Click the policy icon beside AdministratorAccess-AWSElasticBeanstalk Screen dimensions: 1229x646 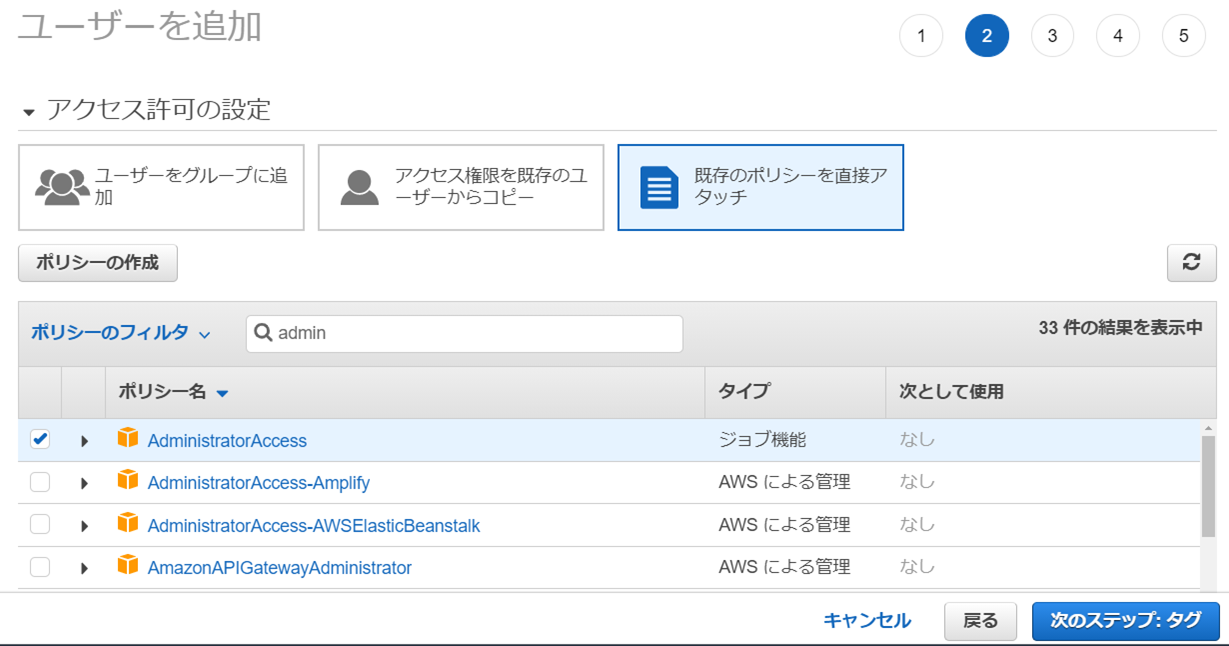coord(128,524)
